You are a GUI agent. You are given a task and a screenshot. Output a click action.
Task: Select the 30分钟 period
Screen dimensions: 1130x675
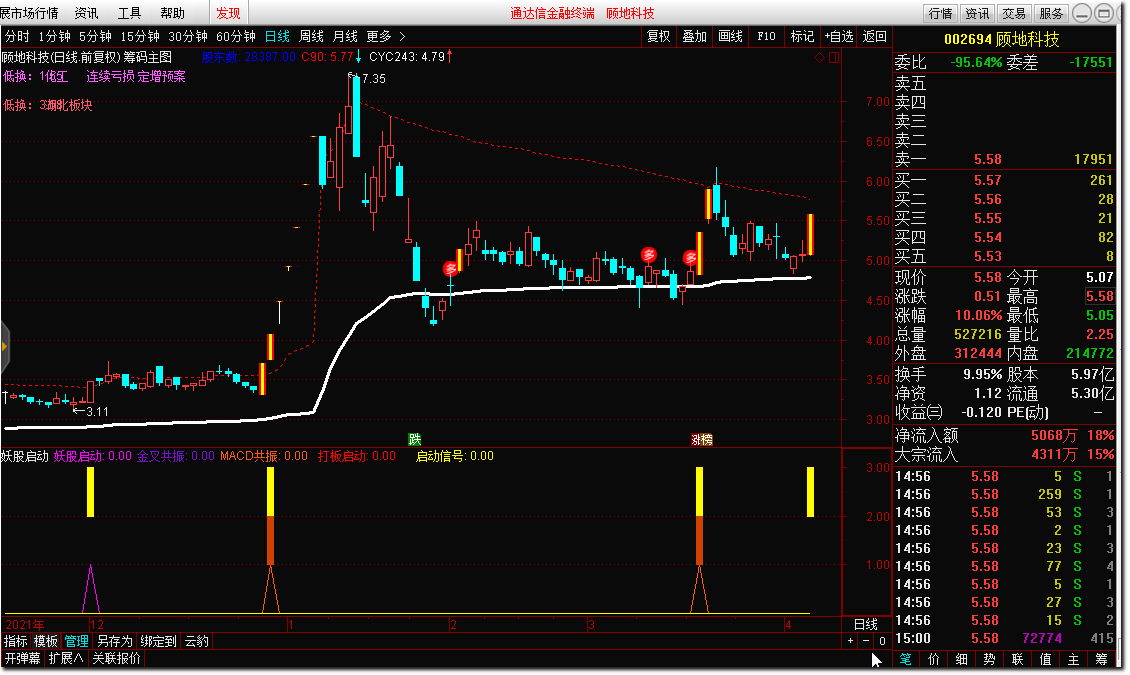[x=188, y=36]
